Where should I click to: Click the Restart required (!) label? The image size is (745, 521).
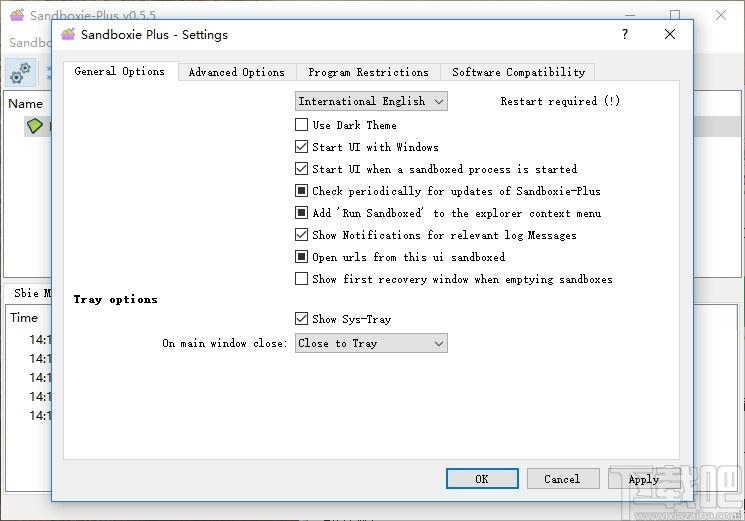(560, 101)
